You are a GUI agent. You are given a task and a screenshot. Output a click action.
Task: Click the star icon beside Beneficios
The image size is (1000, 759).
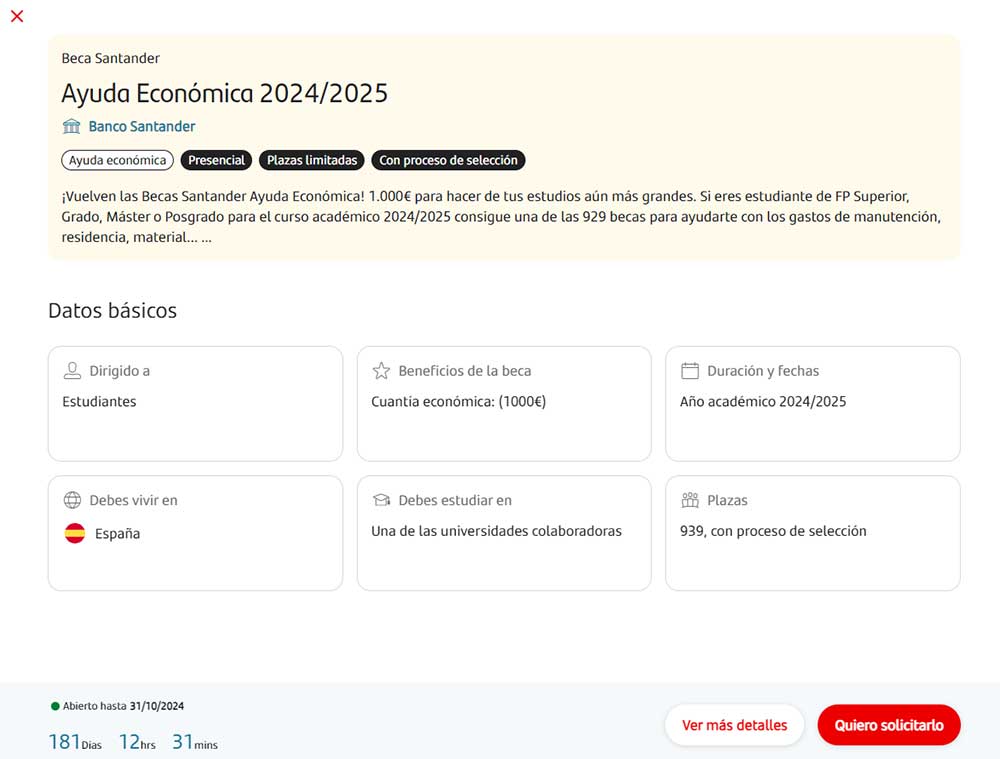[381, 371]
